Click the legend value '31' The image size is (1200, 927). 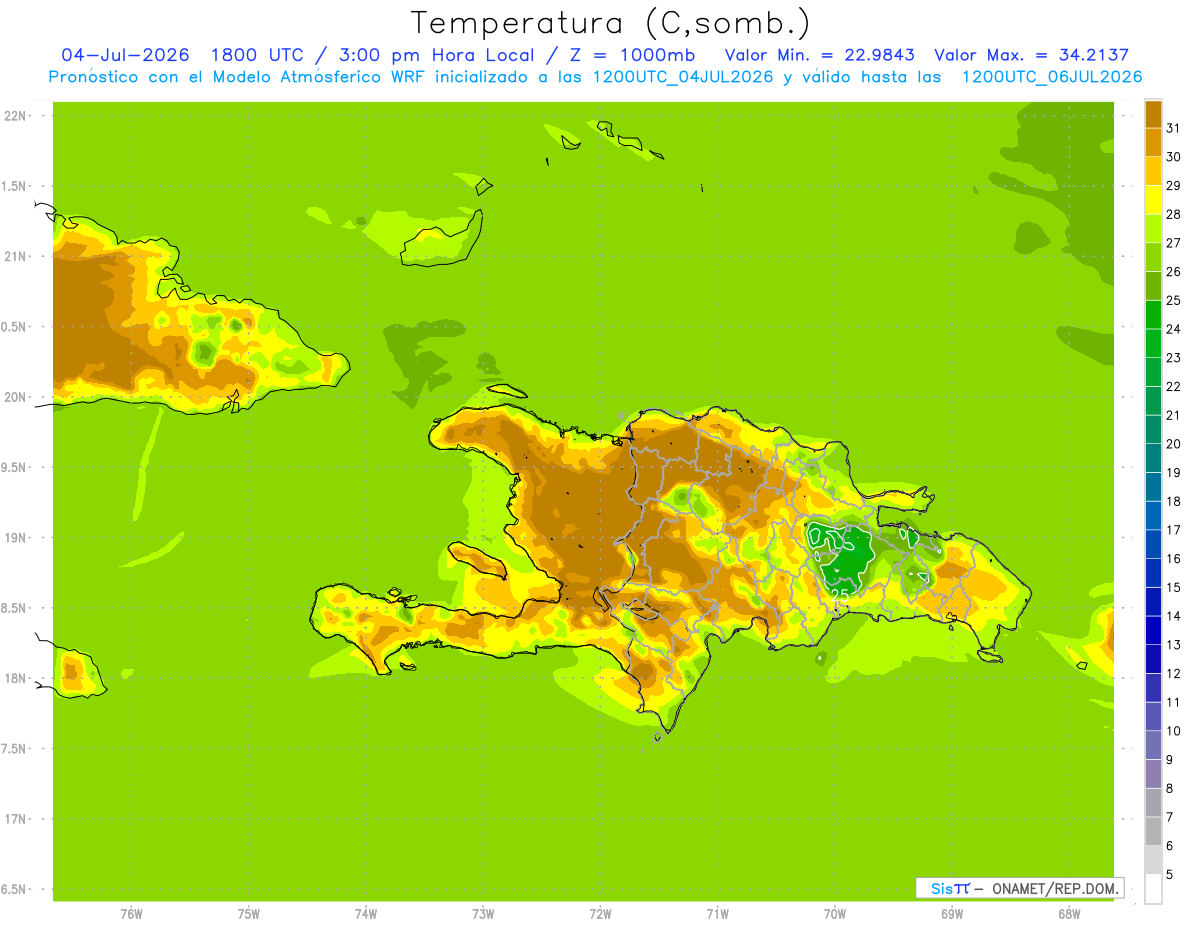[1174, 128]
